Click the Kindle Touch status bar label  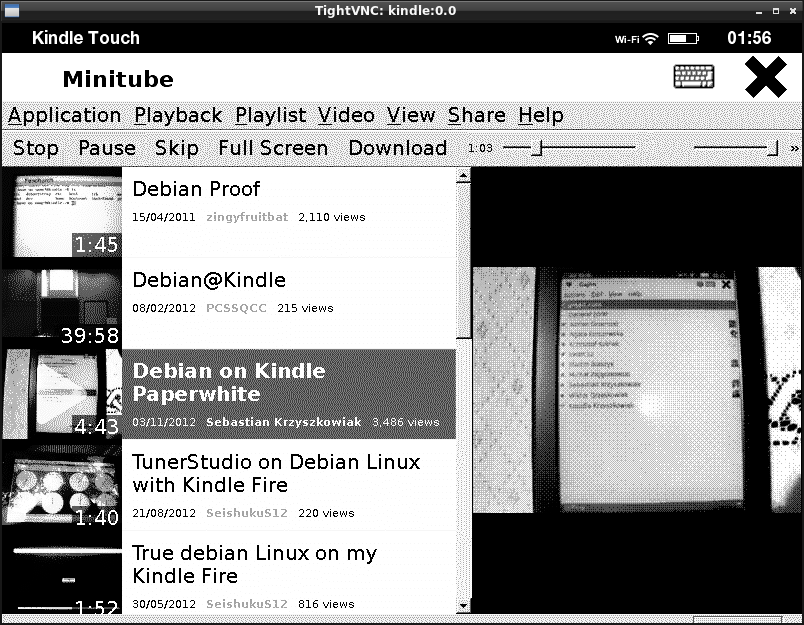coord(86,38)
